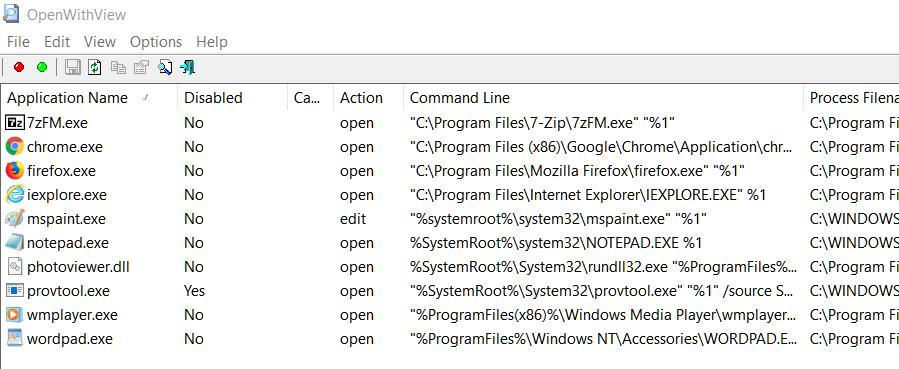Image resolution: width=899 pixels, height=369 pixels.
Task: Open the File menu
Action: [18, 42]
